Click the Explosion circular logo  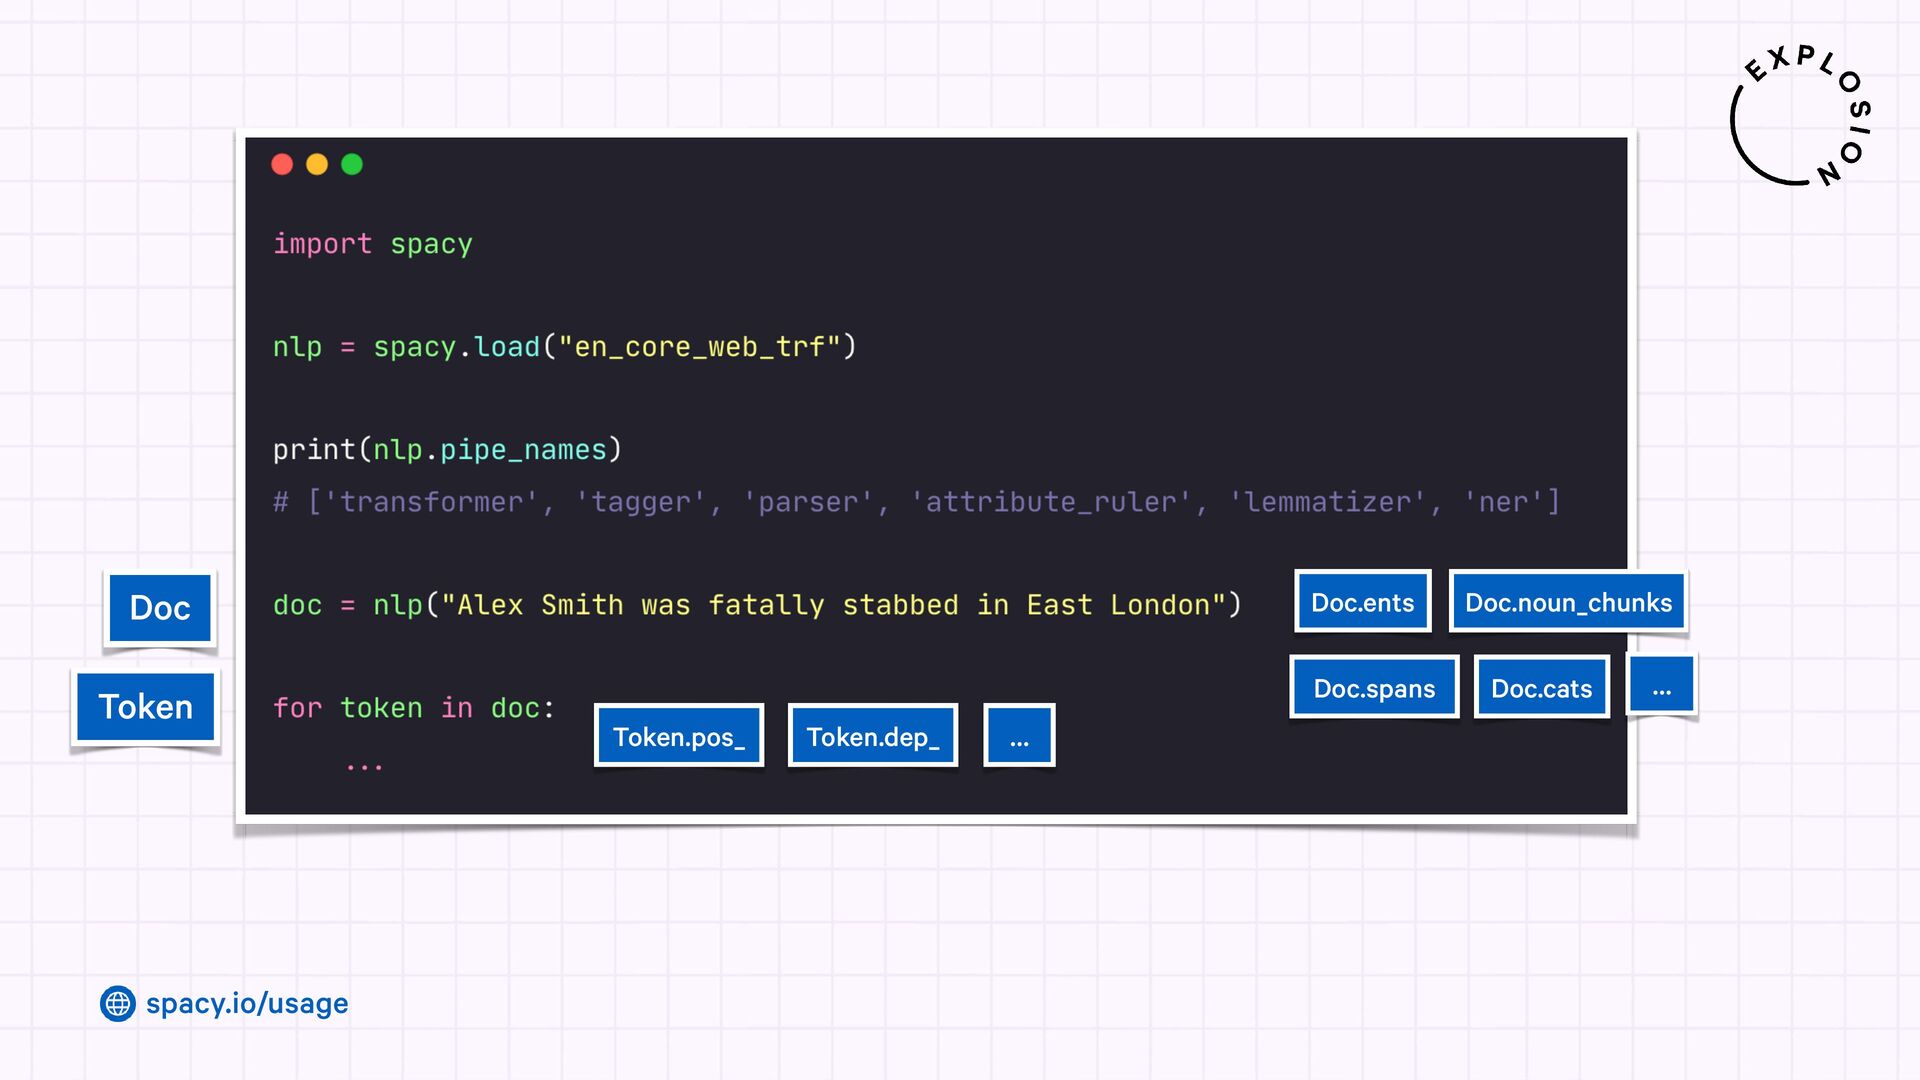coord(1800,117)
